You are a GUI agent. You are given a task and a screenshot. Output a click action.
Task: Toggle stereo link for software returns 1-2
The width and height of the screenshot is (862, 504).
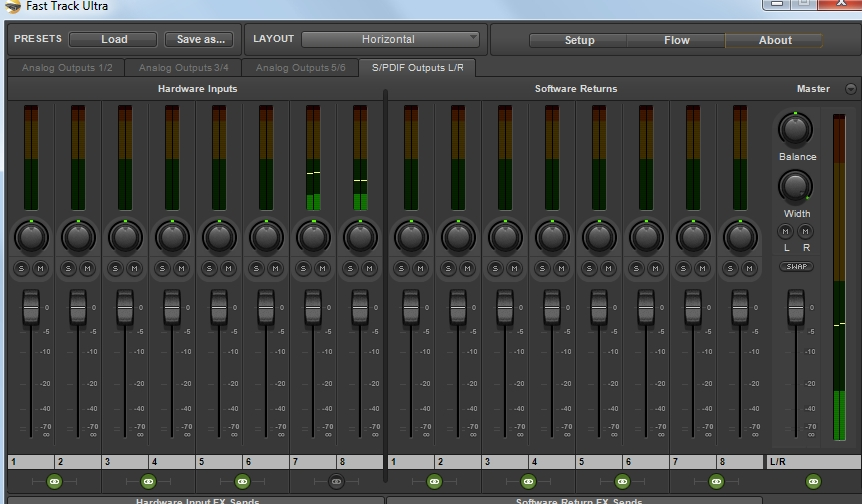pyautogui.click(x=434, y=481)
